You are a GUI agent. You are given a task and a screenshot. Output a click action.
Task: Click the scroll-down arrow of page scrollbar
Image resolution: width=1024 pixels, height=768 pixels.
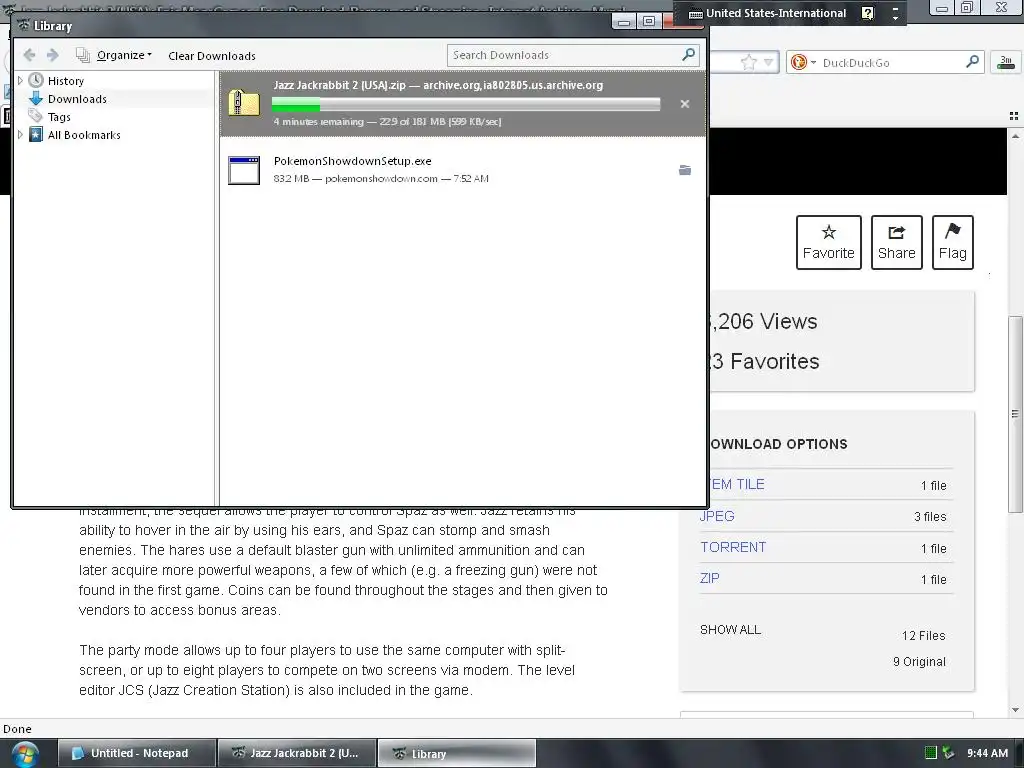coord(1015,710)
